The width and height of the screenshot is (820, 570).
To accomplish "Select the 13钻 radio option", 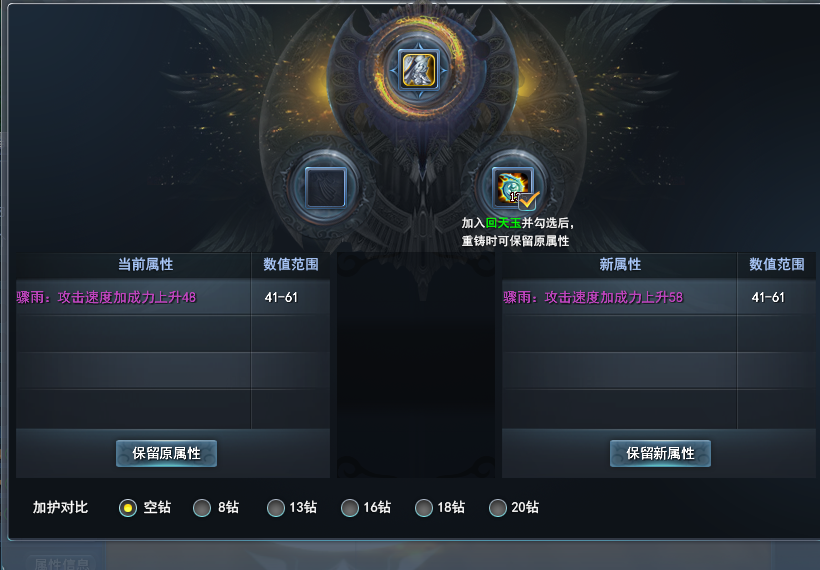I will (276, 507).
